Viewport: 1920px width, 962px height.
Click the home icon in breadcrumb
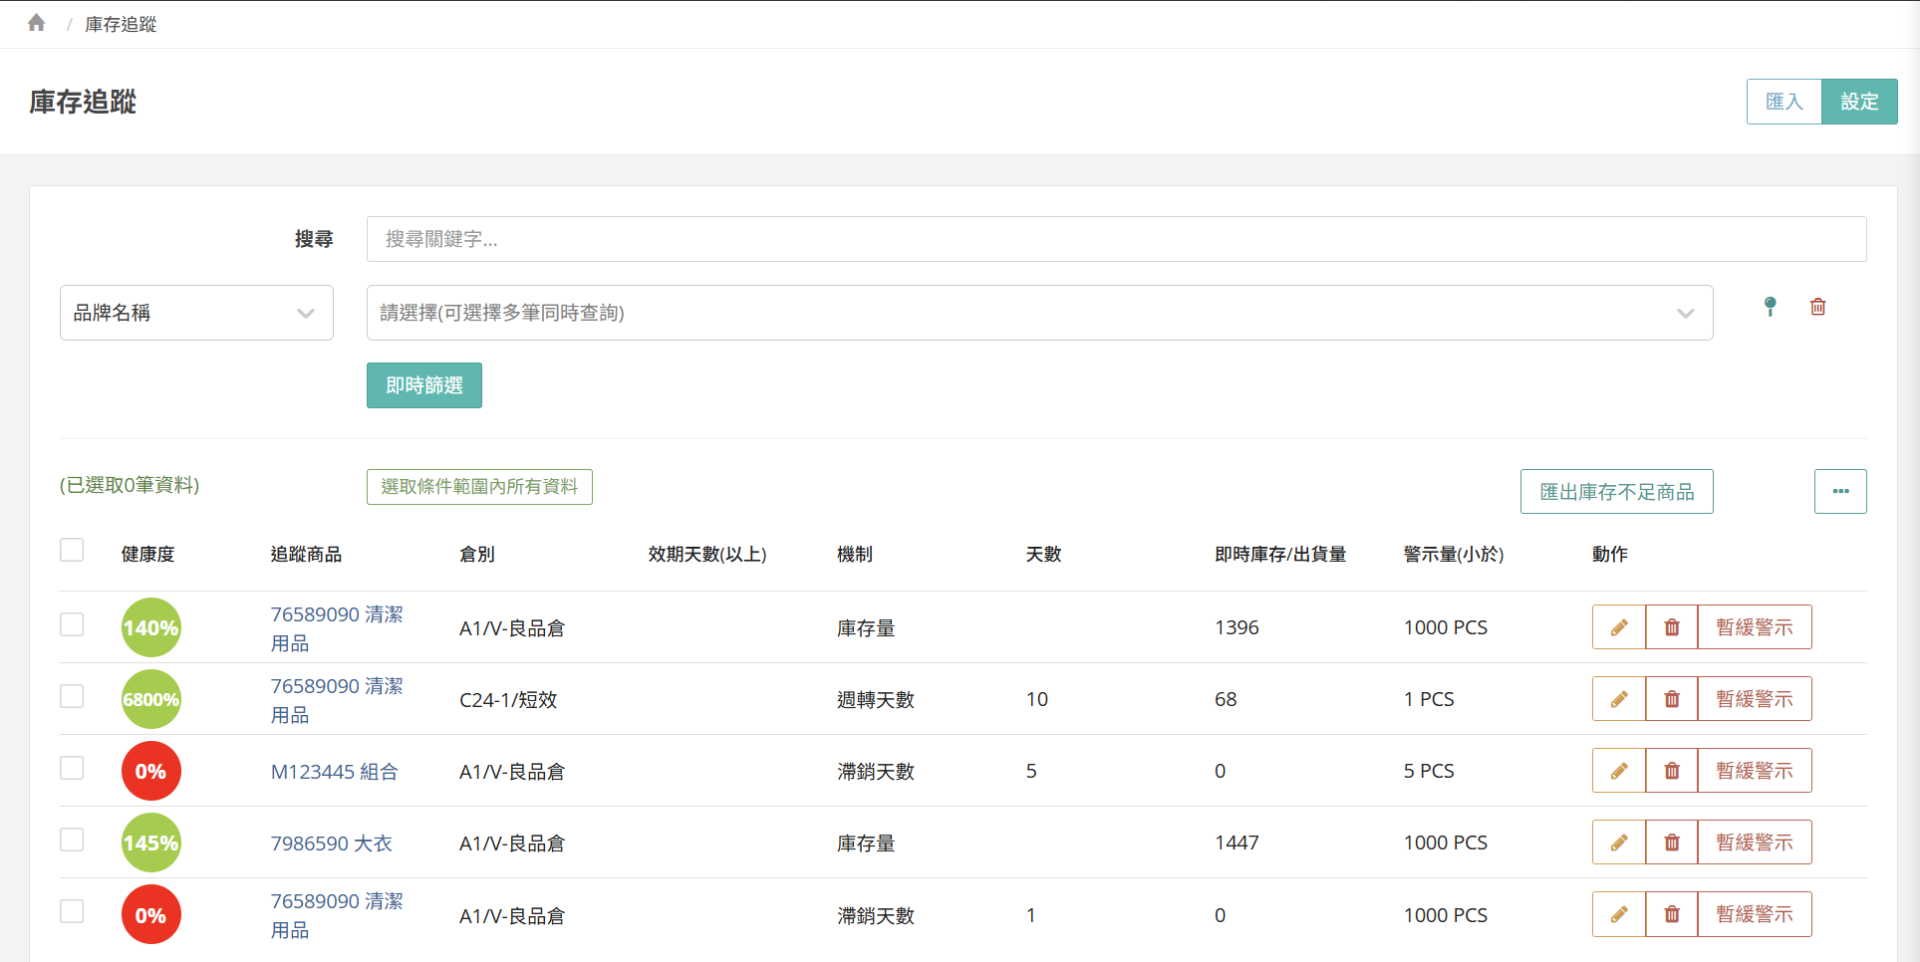[37, 23]
